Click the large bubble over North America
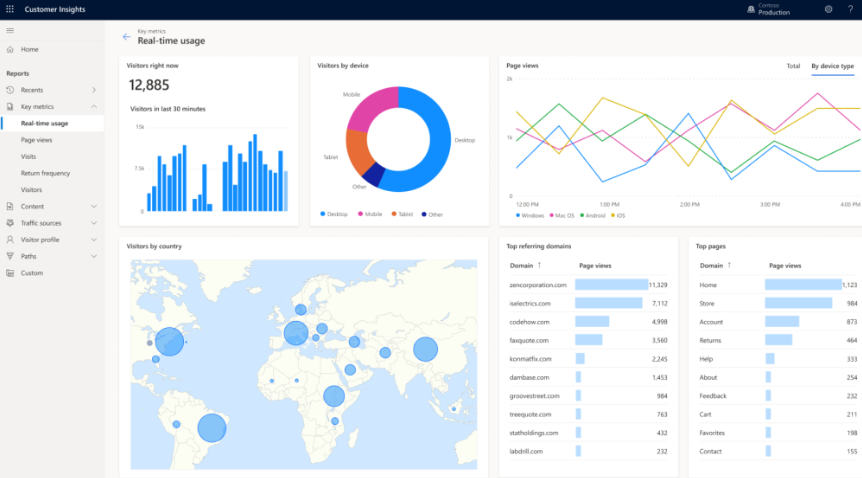This screenshot has height=478, width=862. pos(169,341)
